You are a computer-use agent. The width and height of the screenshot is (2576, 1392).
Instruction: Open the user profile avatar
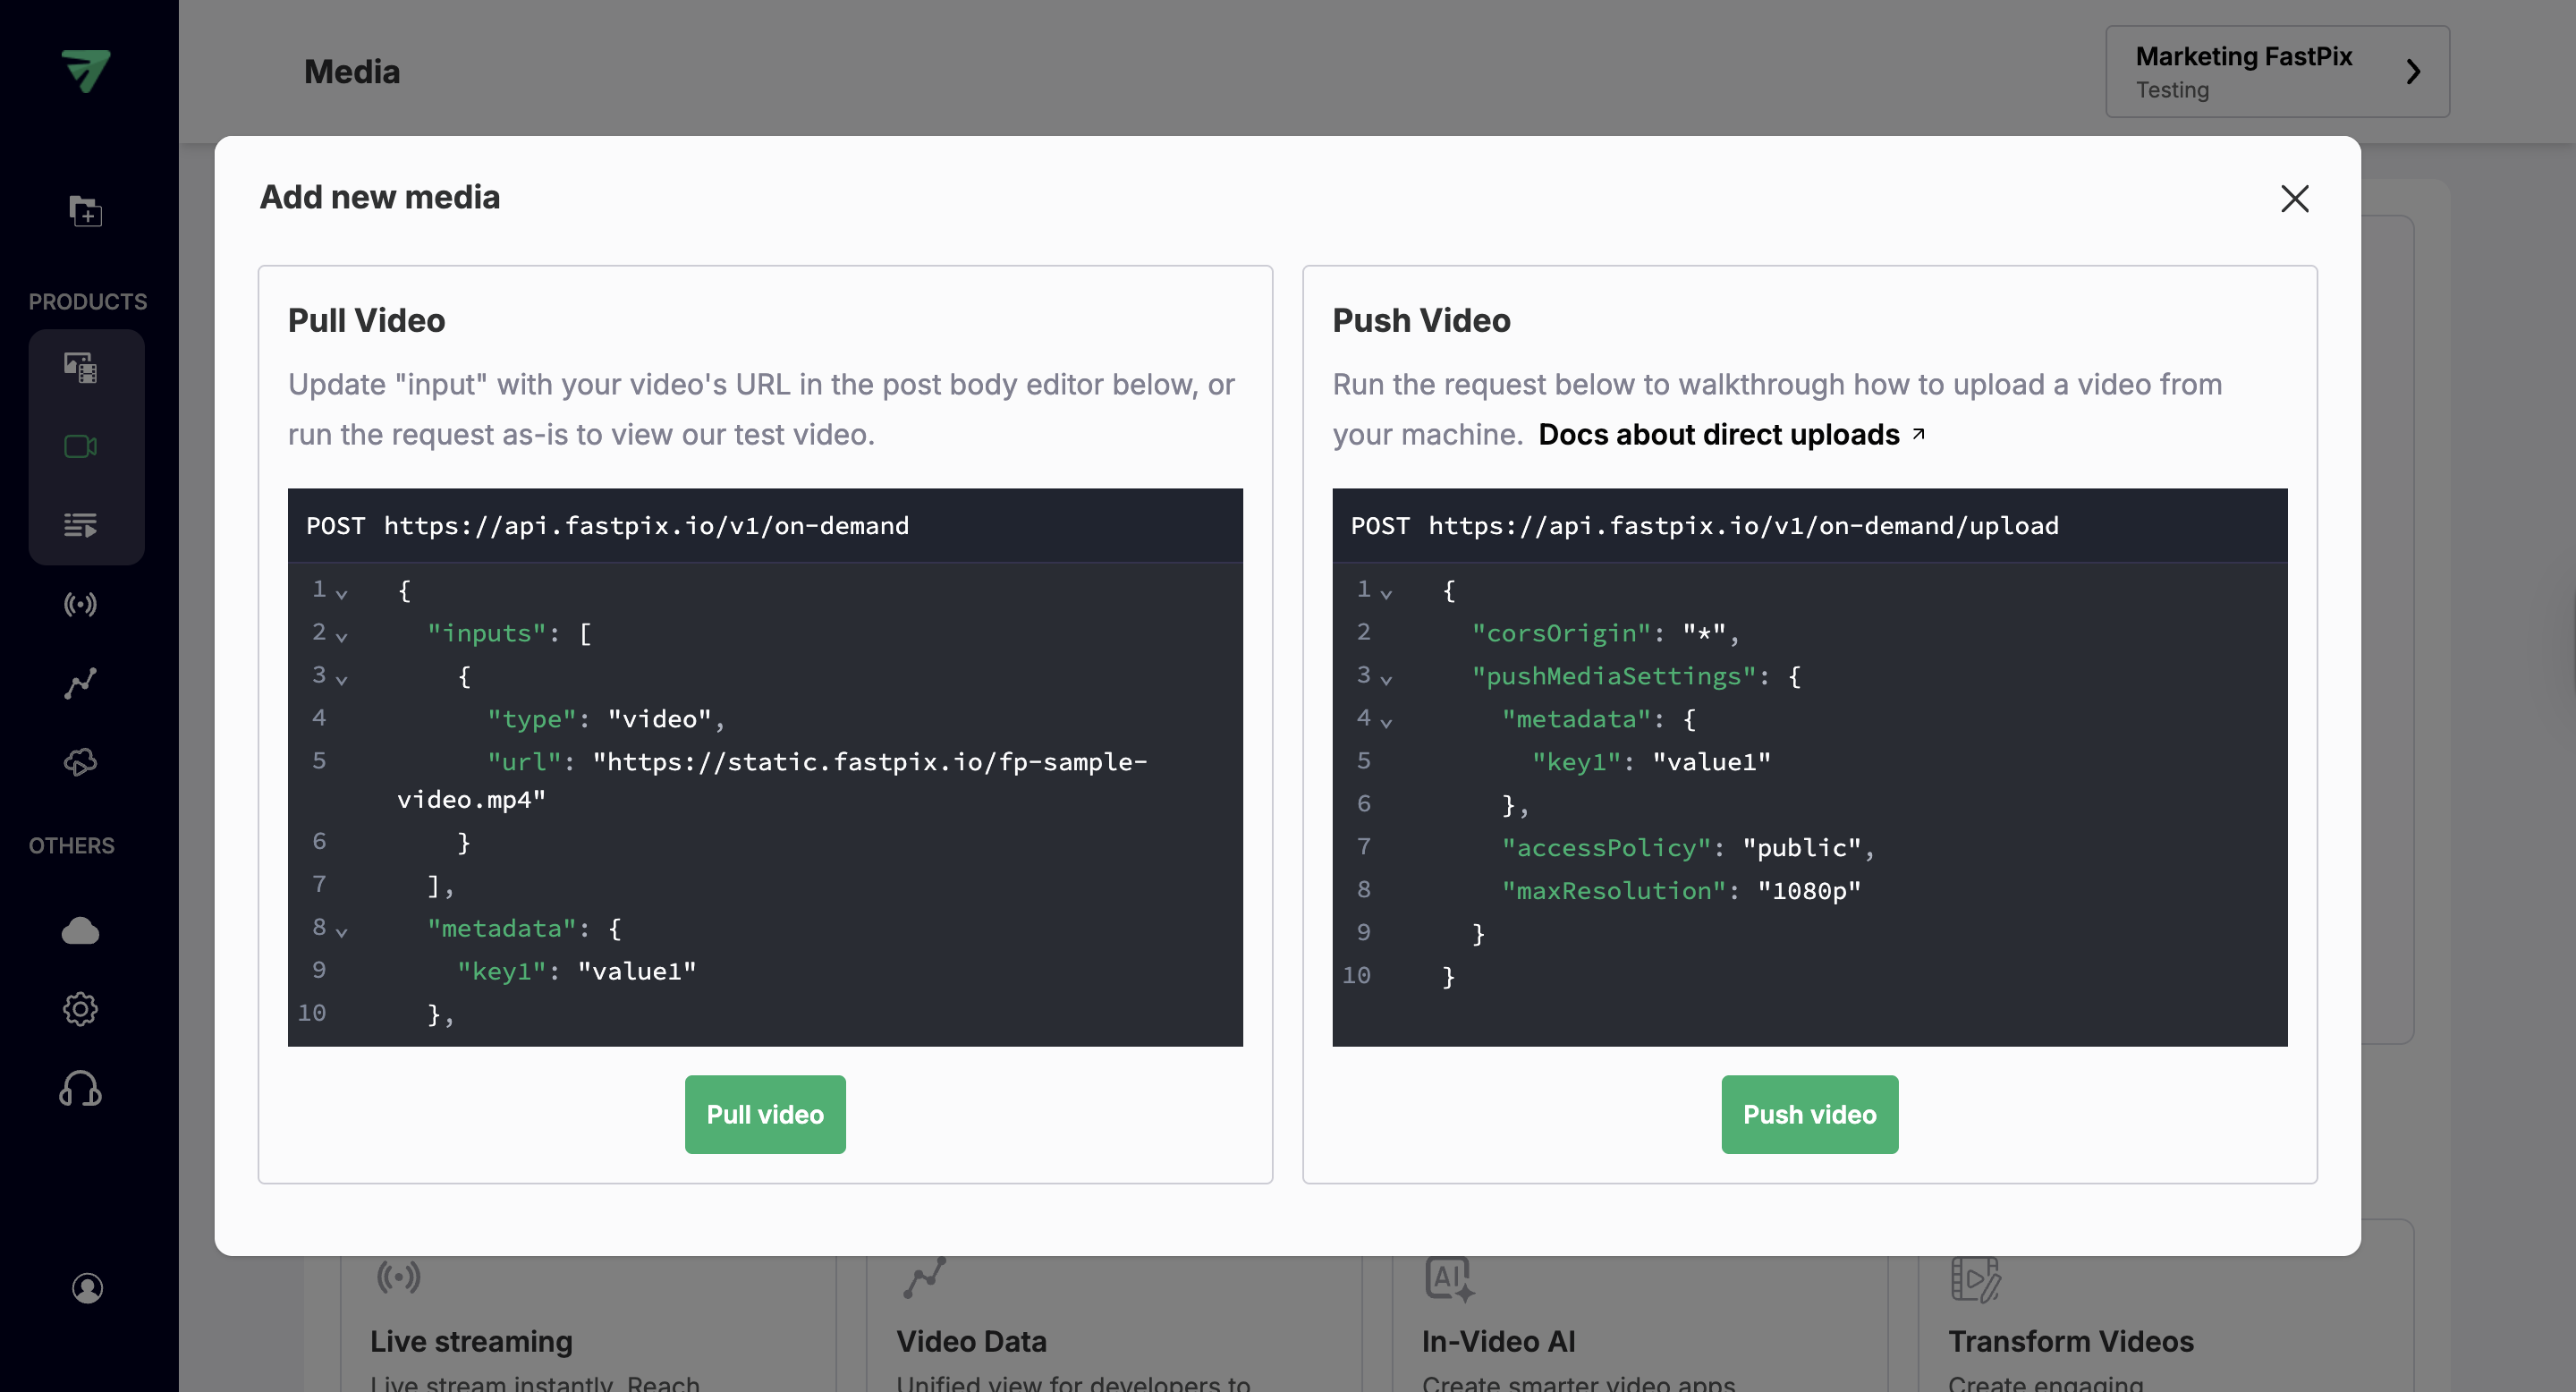coord(86,1289)
